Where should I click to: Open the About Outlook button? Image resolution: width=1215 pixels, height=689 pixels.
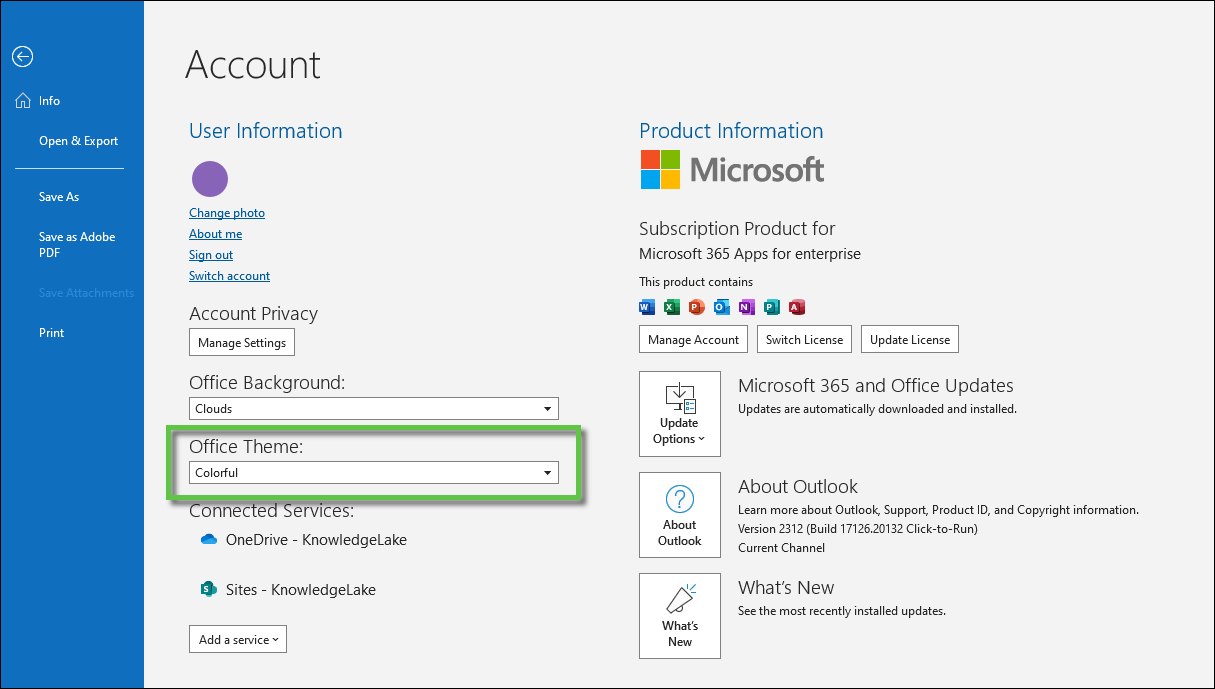point(679,515)
